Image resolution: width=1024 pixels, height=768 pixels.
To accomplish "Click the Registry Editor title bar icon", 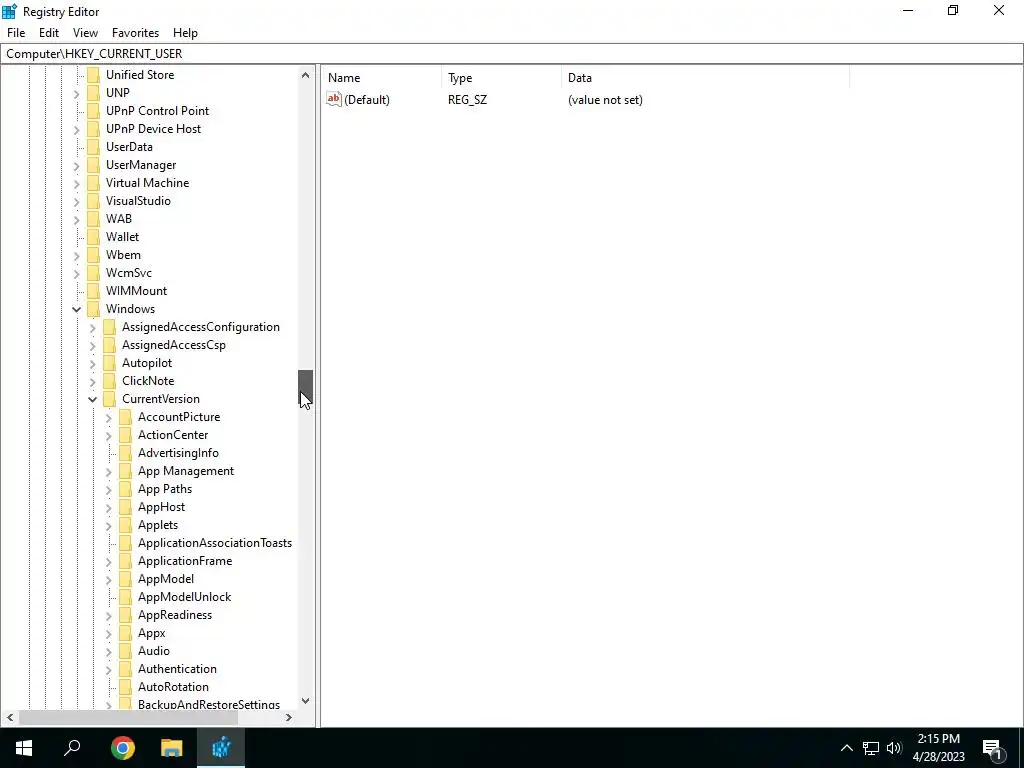I will pos(9,11).
